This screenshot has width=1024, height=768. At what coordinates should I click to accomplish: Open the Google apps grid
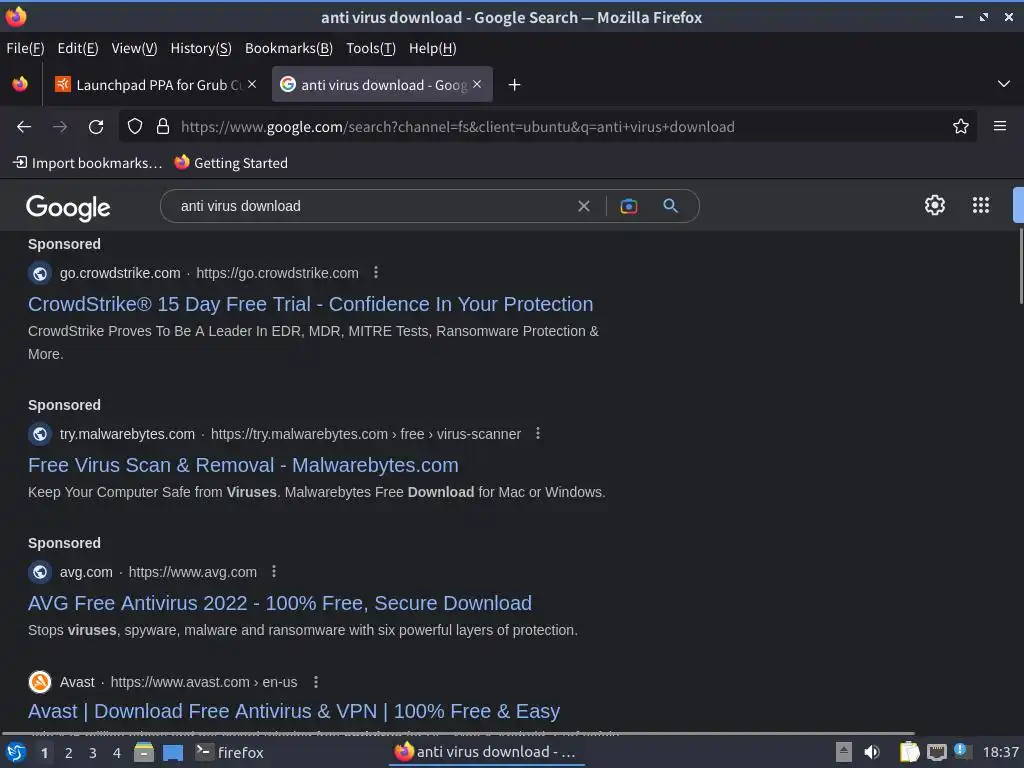pyautogui.click(x=981, y=205)
